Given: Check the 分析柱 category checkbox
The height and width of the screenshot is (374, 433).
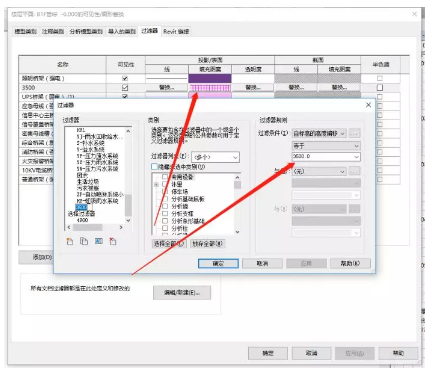Looking at the screenshot, I should tap(165, 228).
